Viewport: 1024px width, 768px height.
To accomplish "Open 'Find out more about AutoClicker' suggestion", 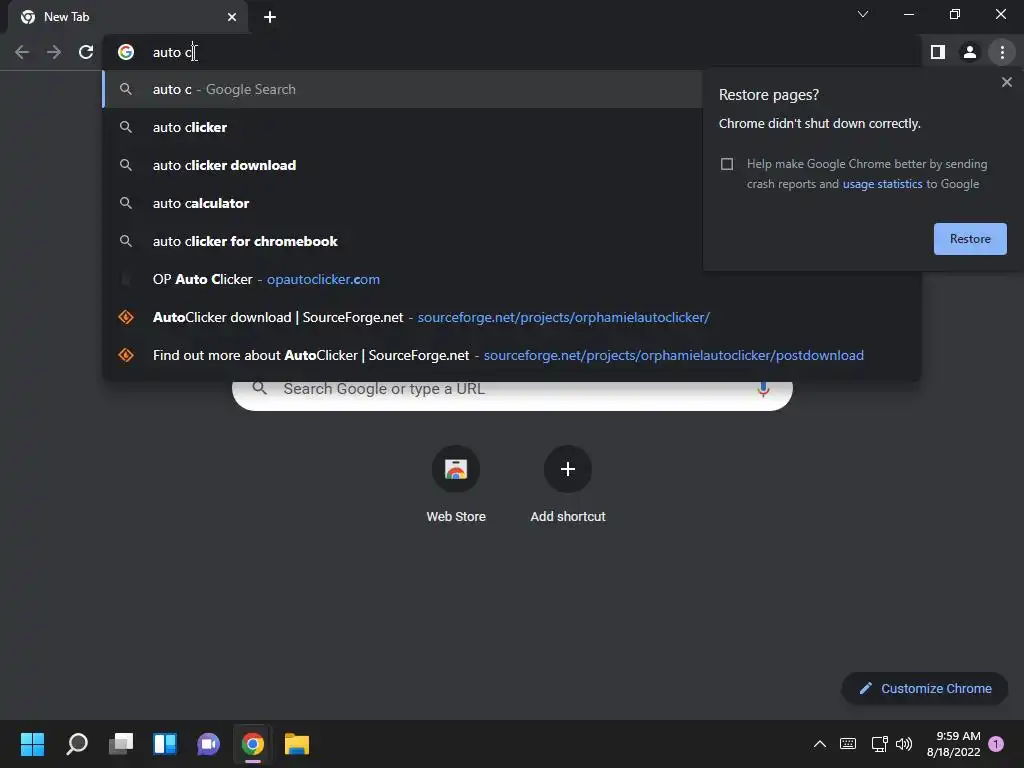I will tap(512, 355).
